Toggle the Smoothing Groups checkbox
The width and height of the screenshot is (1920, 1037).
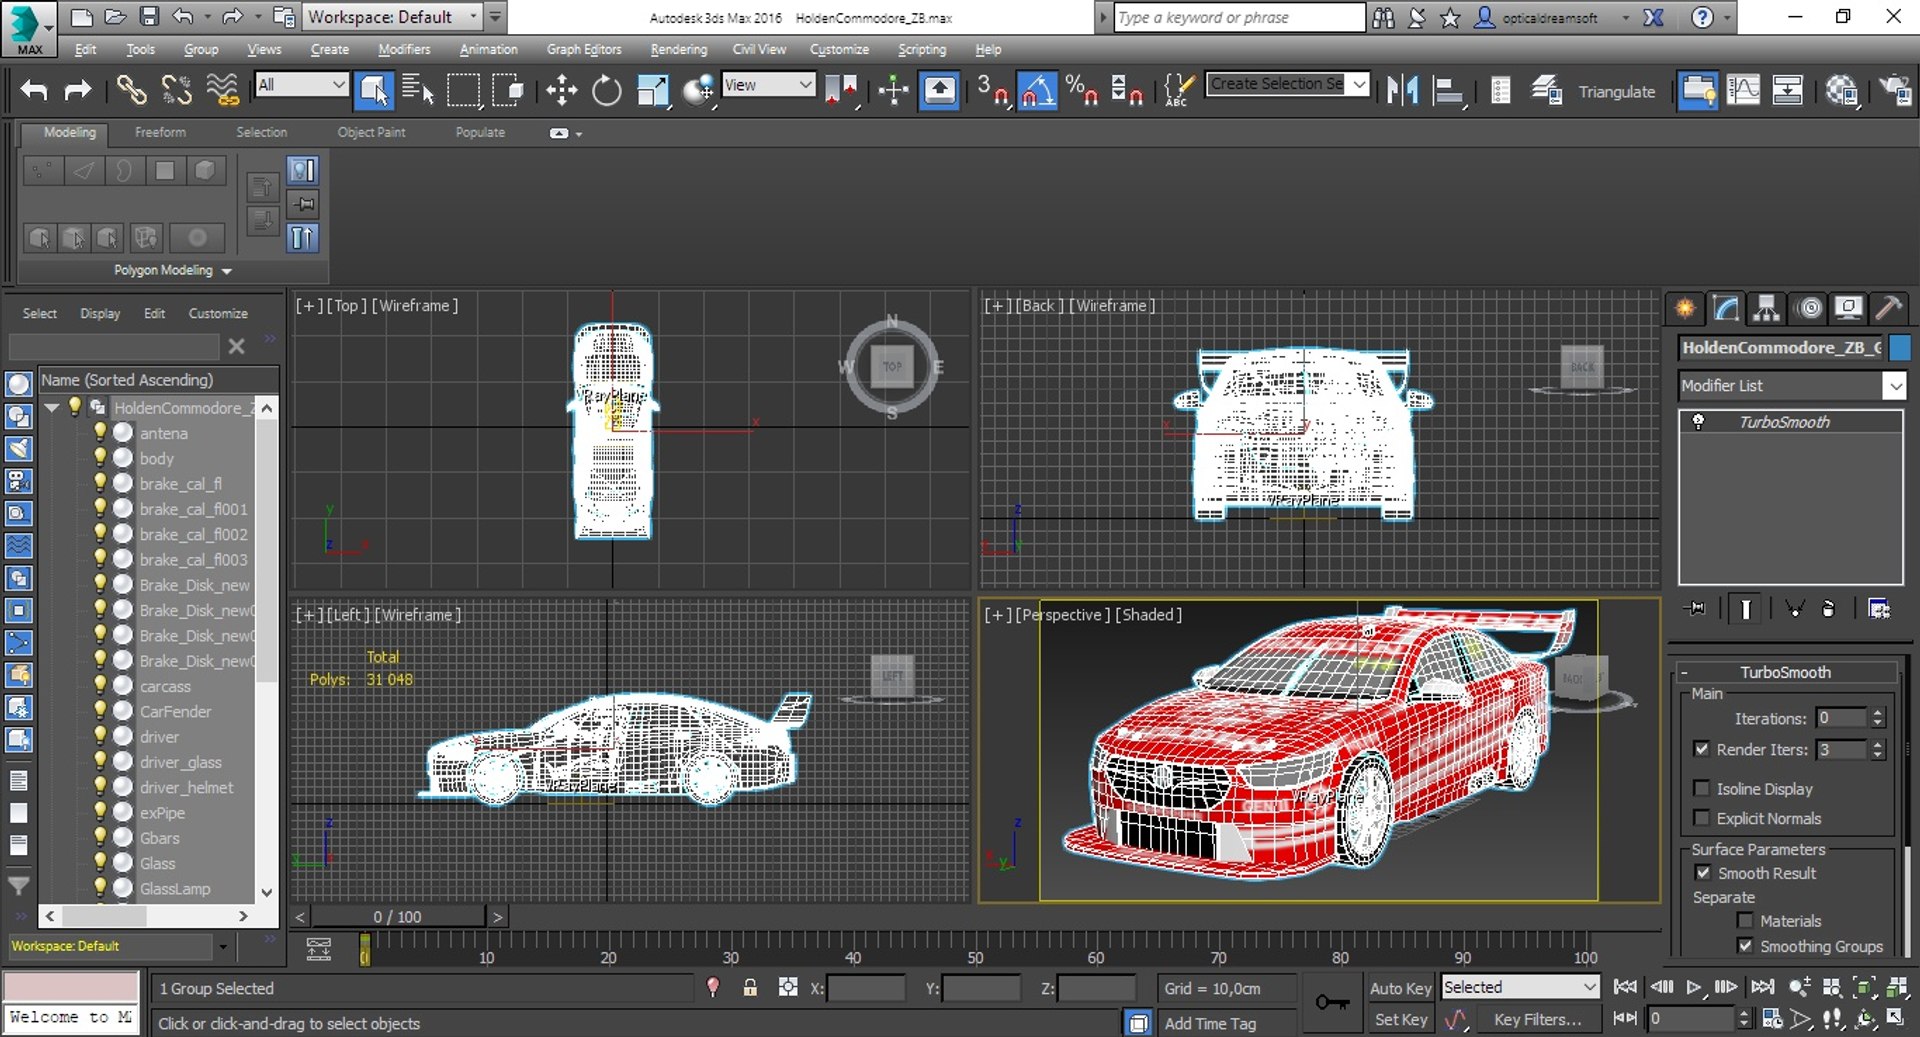[x=1746, y=946]
